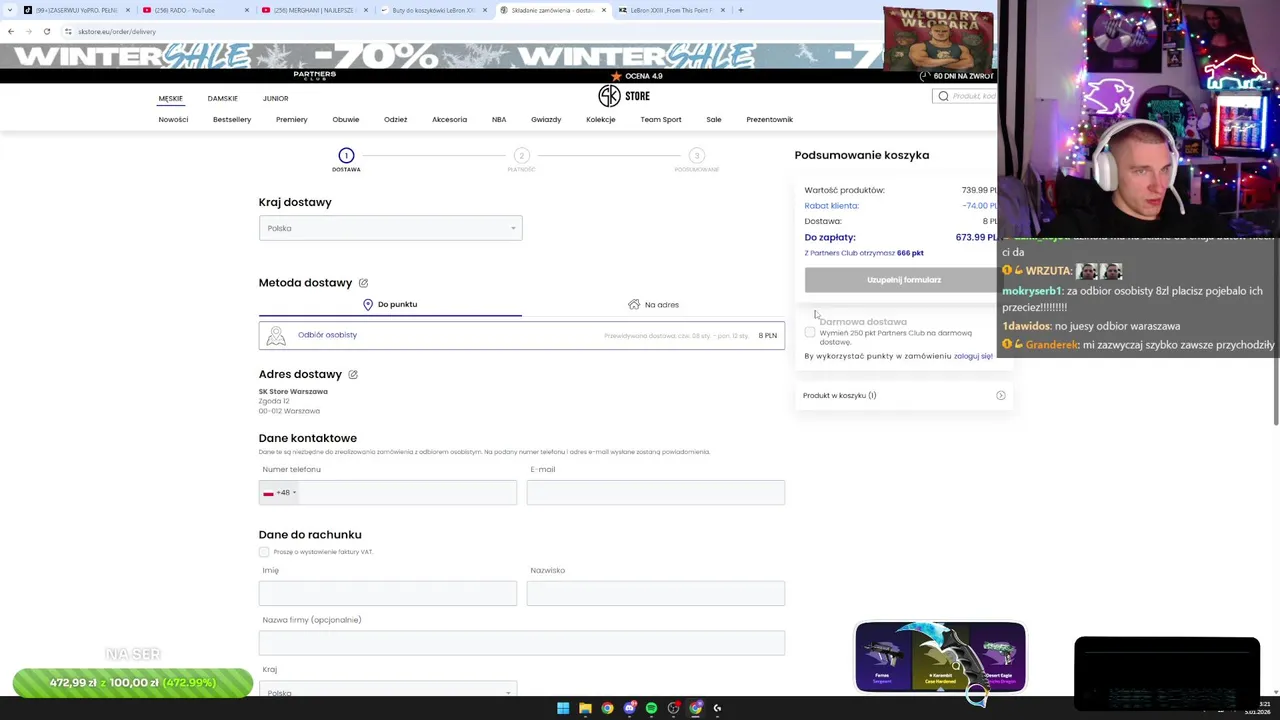Open Discord from the taskbar
This screenshot has height=720, width=1280.
629,708
